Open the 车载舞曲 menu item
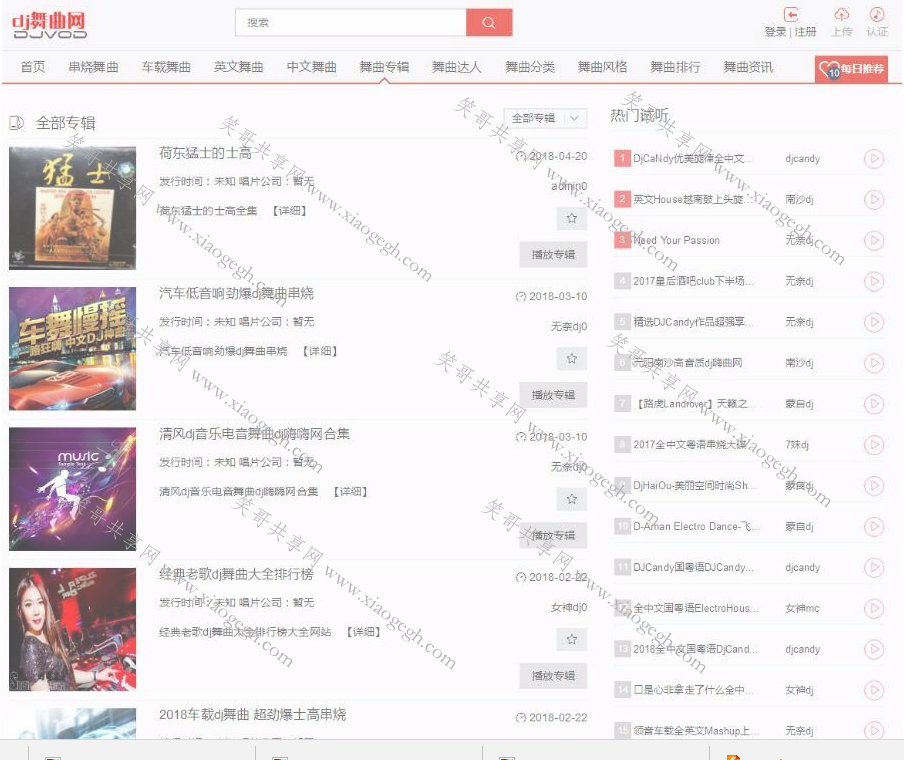 (166, 67)
